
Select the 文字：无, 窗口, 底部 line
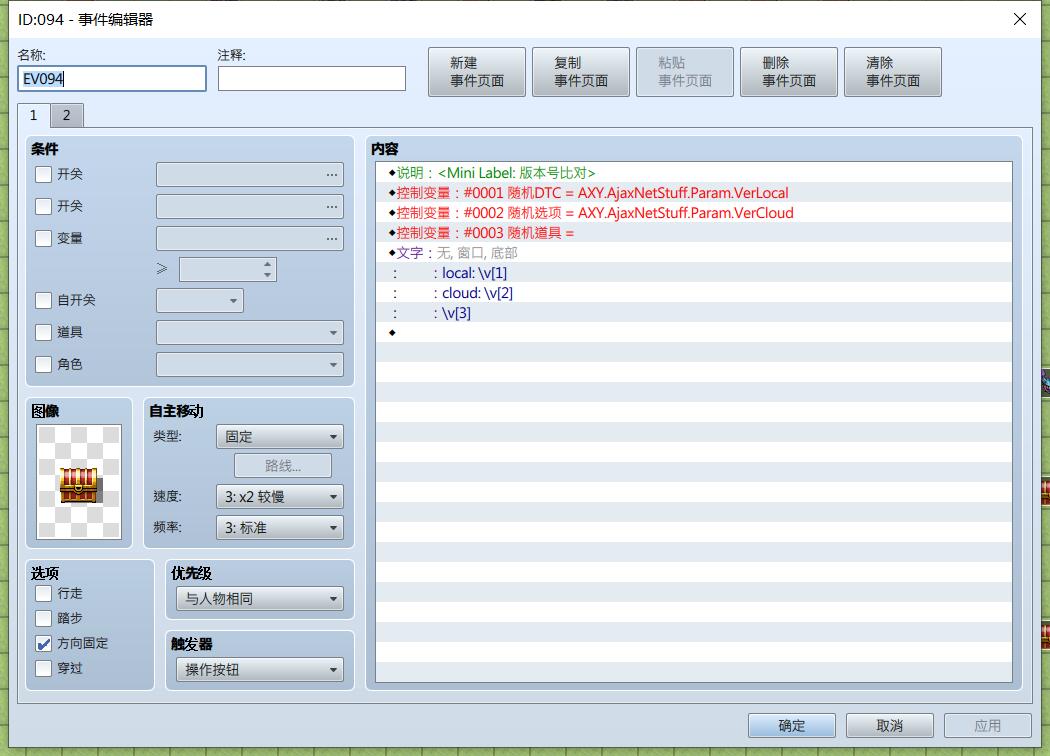coord(694,253)
